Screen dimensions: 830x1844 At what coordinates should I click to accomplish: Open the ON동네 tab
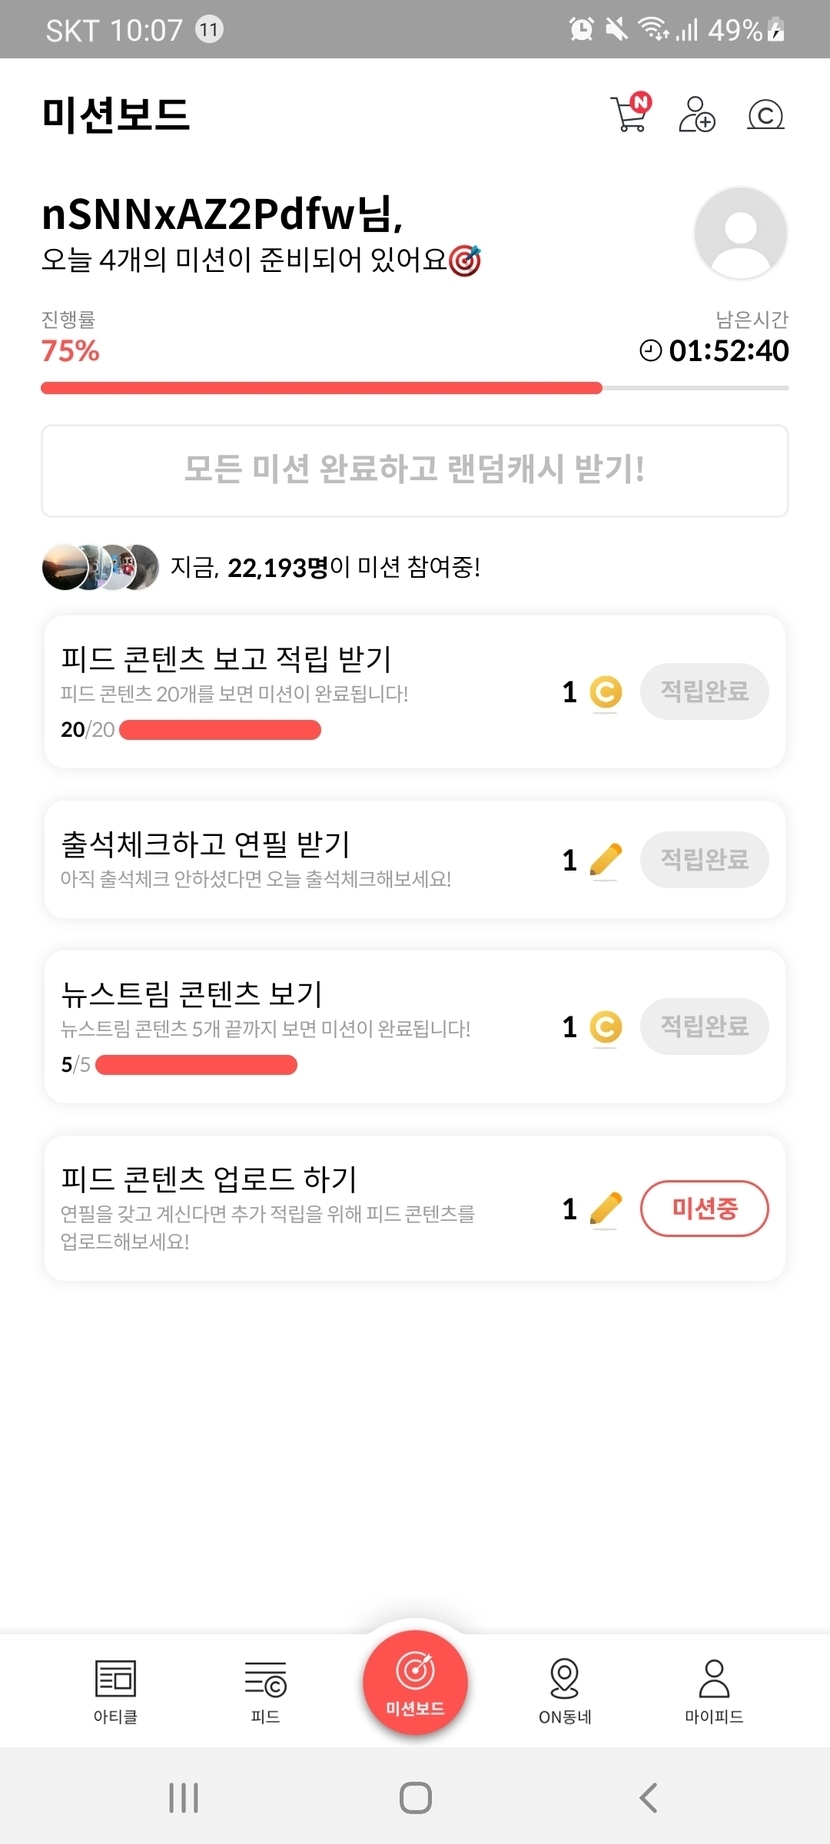coord(565,1690)
